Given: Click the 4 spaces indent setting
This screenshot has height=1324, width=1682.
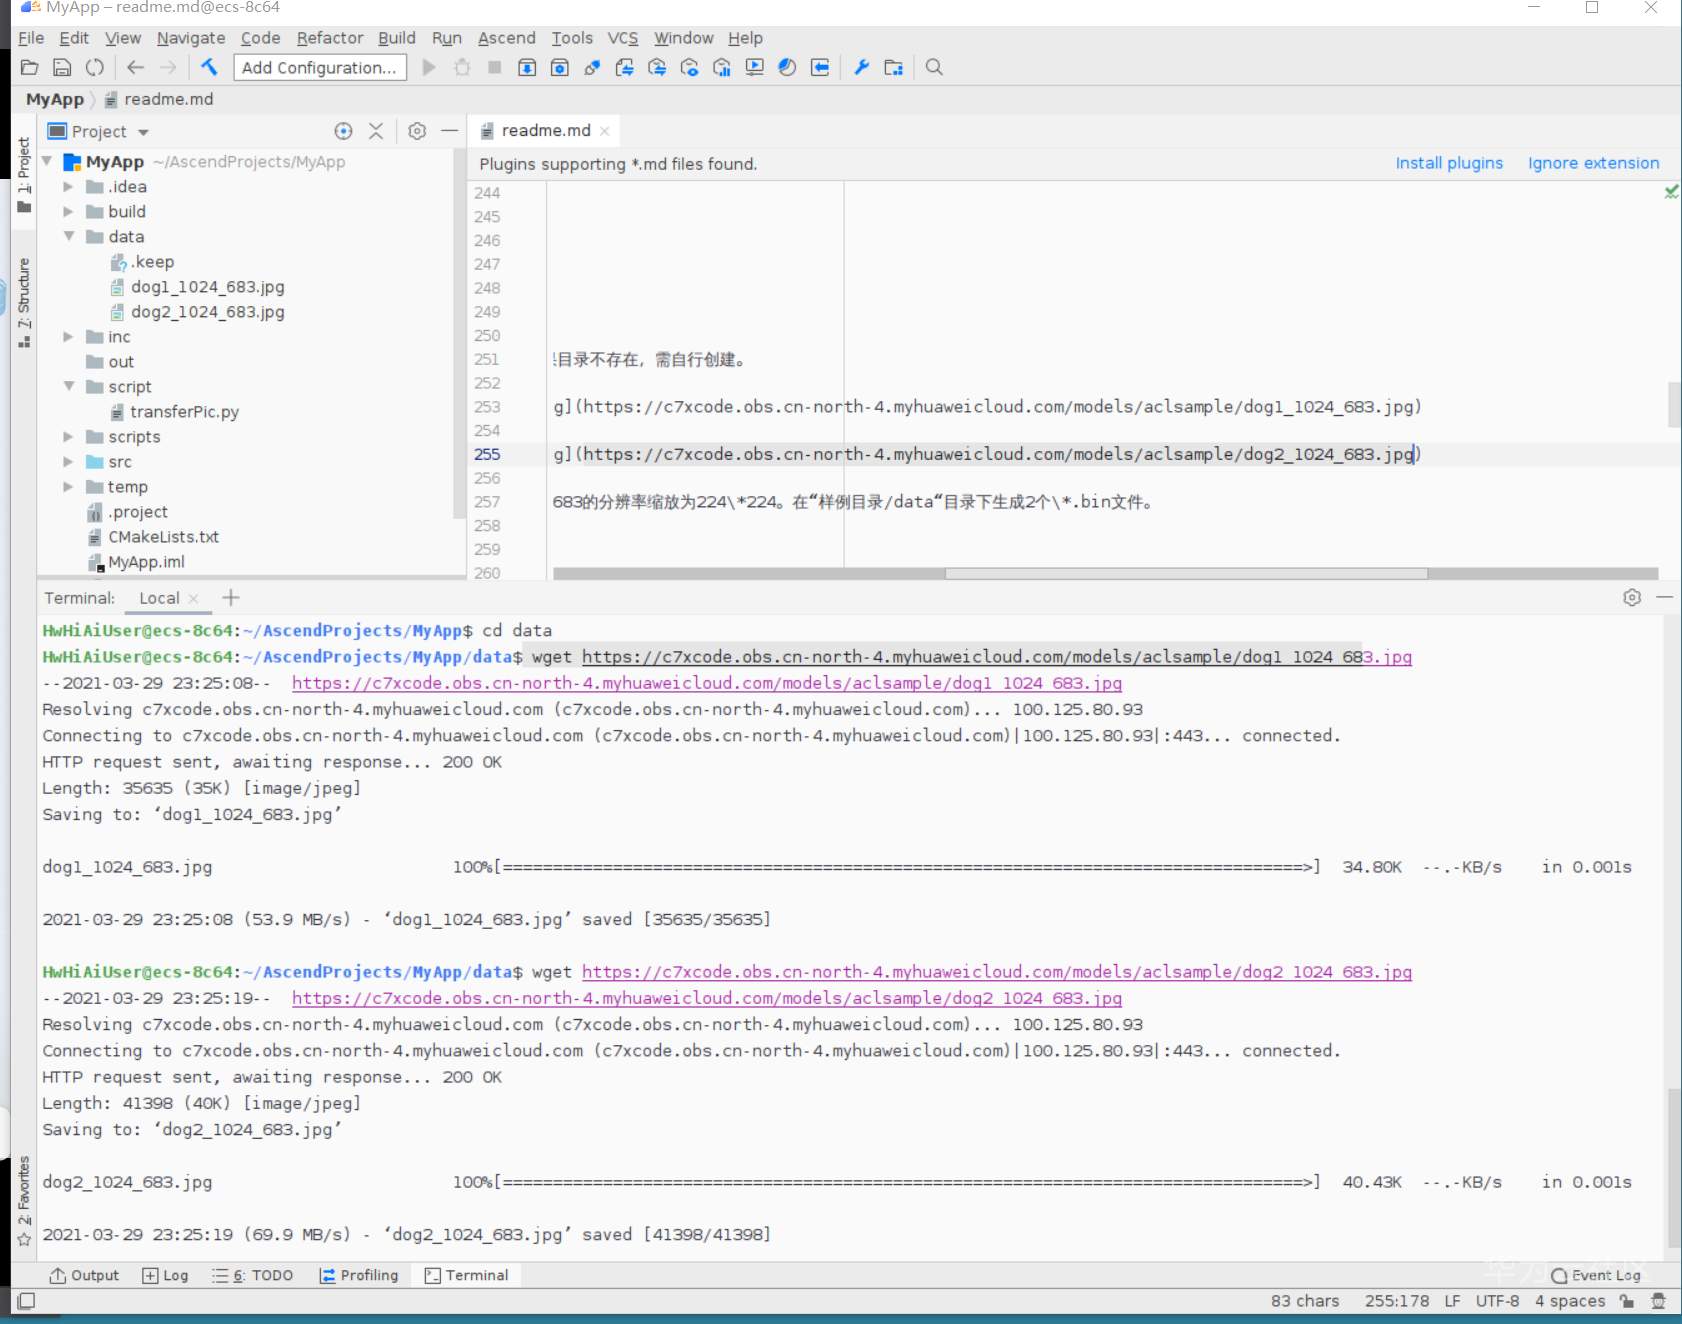Looking at the screenshot, I should point(1570,1301).
